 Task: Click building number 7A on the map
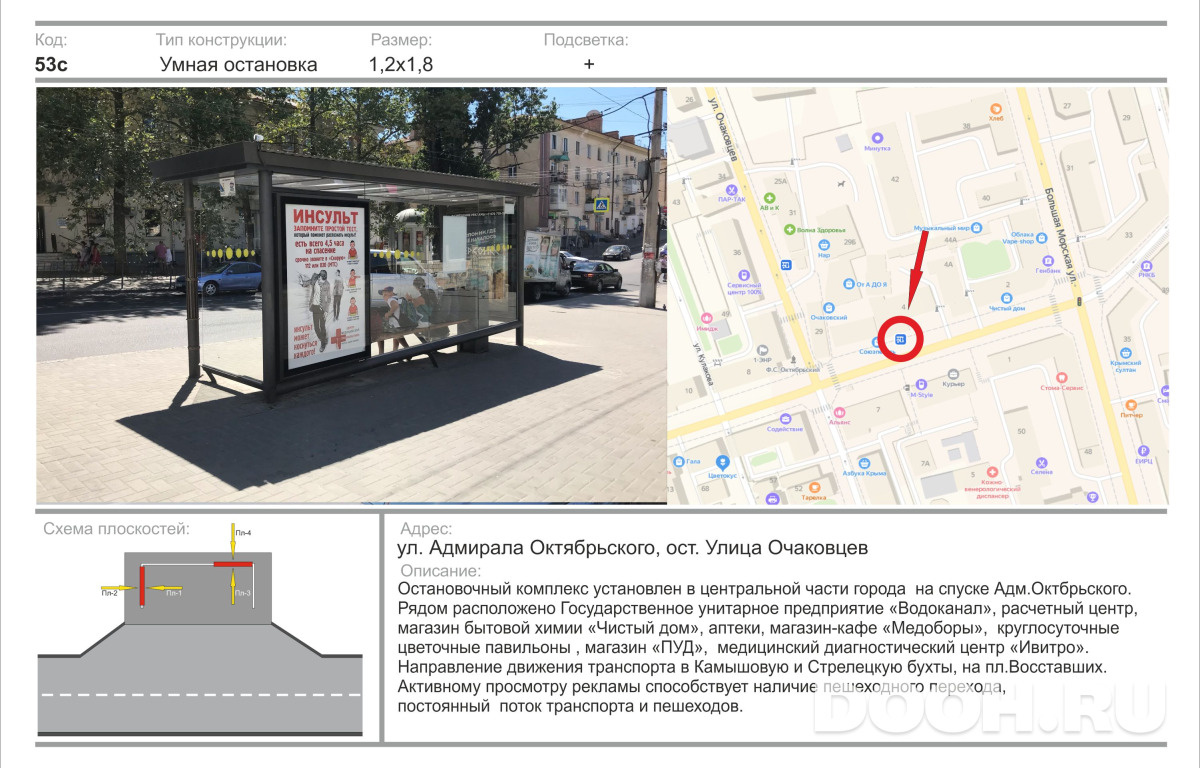pyautogui.click(x=926, y=463)
